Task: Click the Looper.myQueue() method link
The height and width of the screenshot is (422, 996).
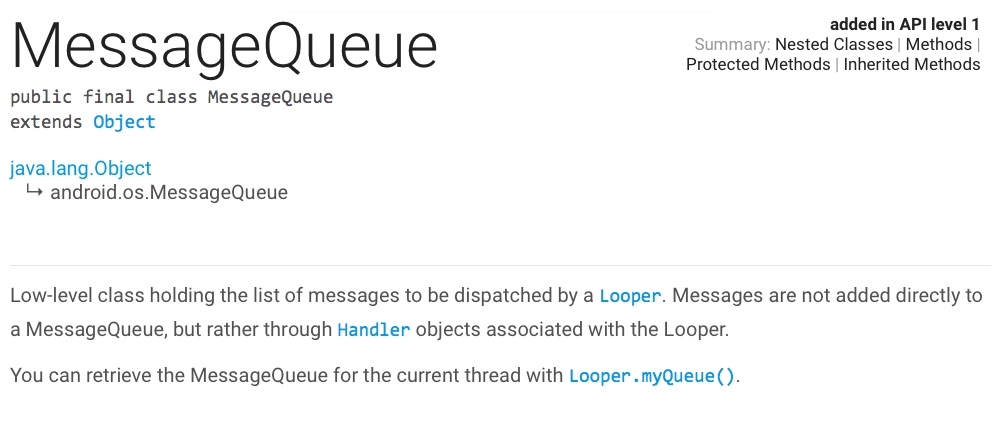Action: pos(652,377)
